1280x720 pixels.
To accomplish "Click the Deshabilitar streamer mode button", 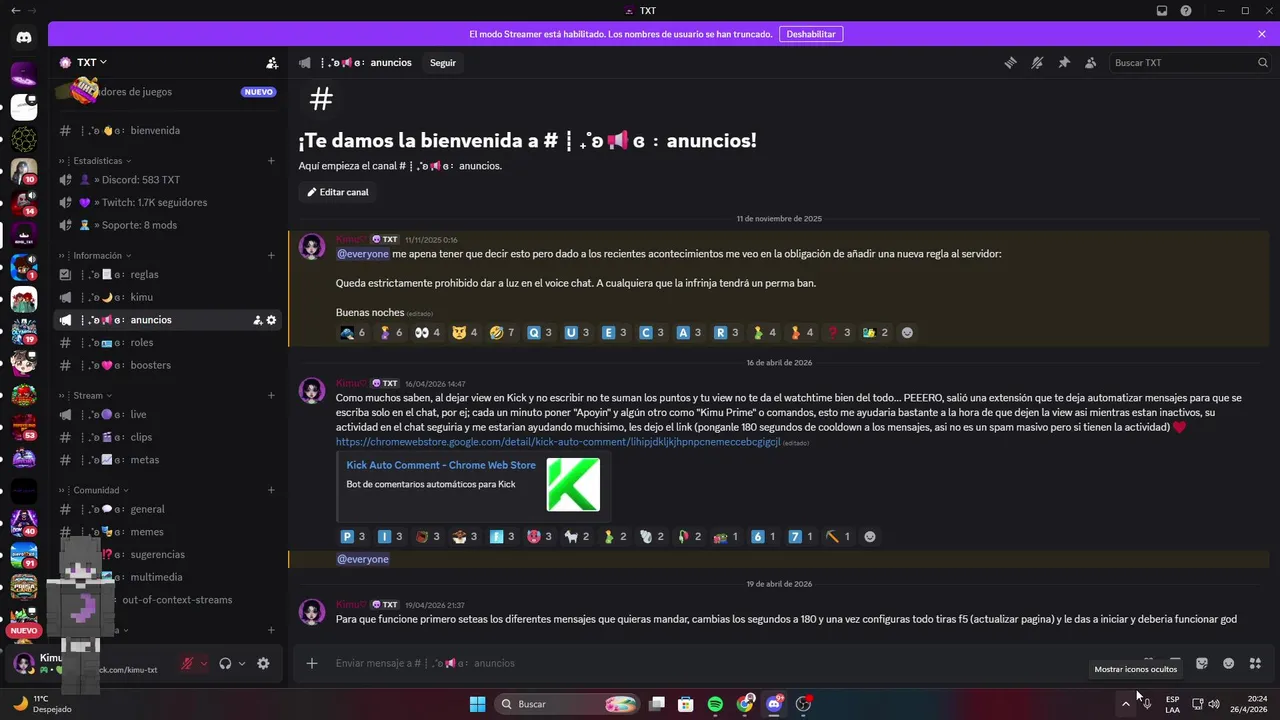I will click(811, 34).
